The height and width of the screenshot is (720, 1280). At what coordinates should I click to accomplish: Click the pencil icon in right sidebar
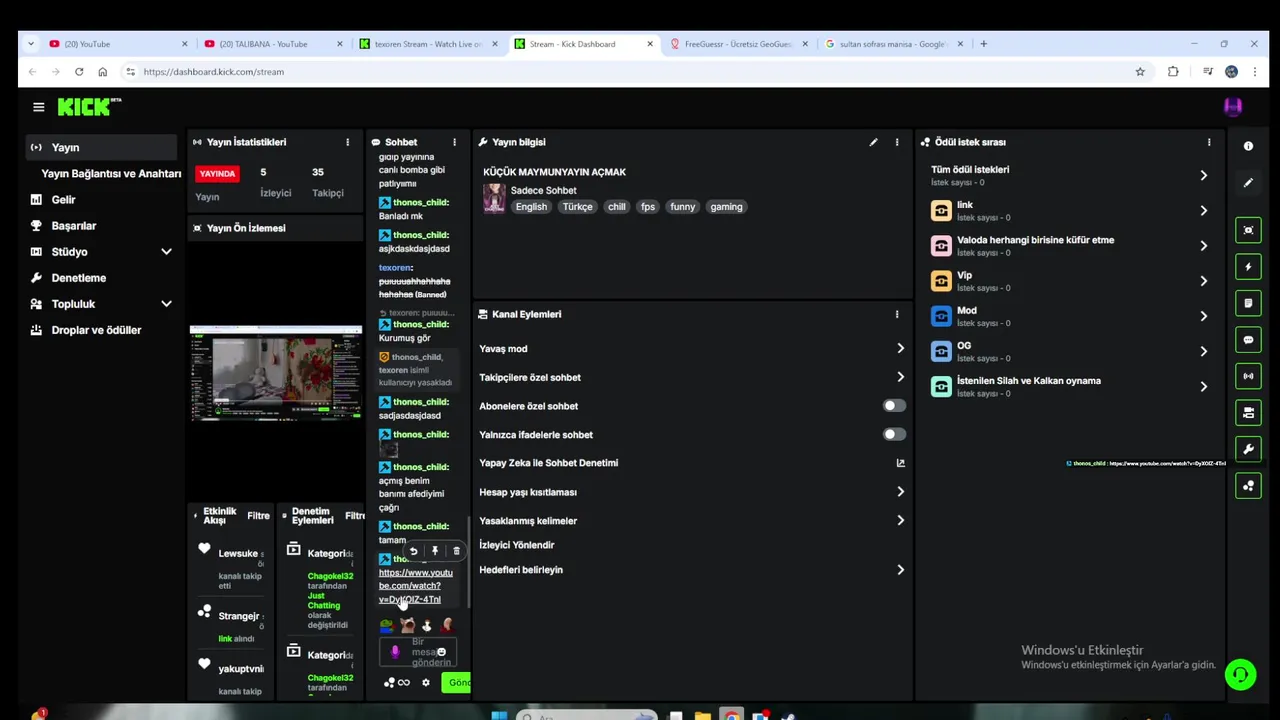tap(1248, 183)
